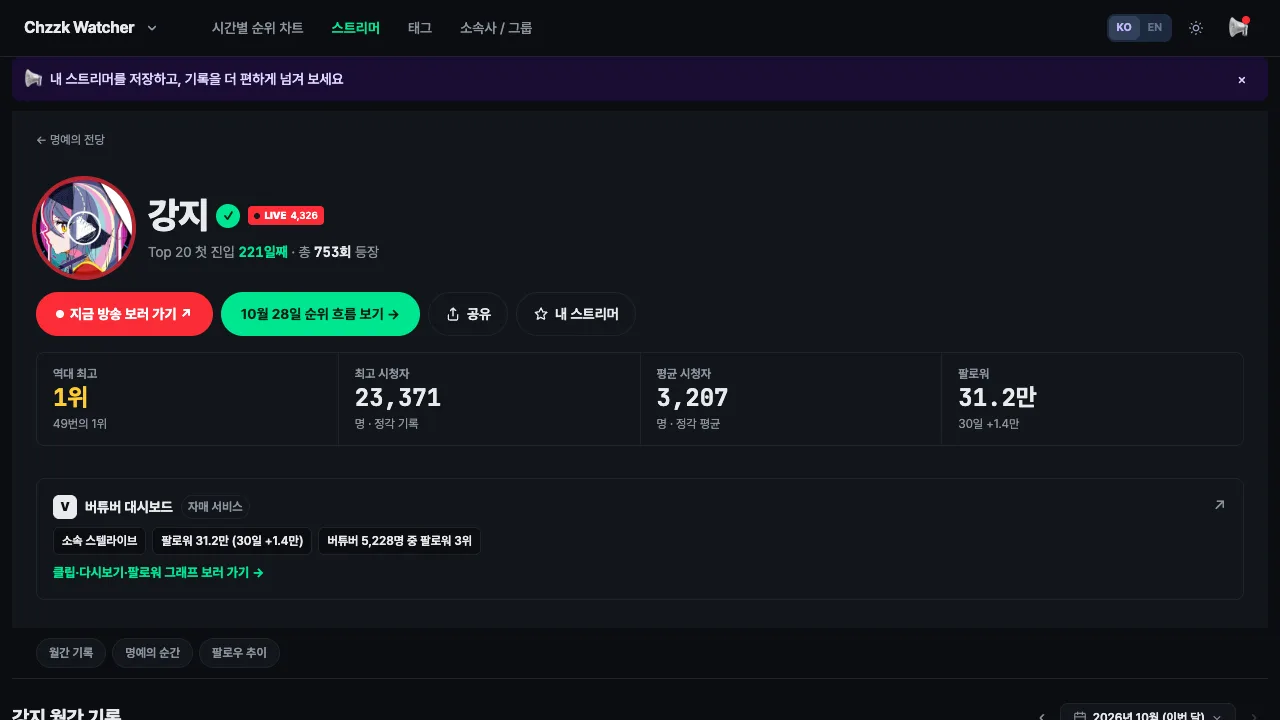The image size is (1280, 720).
Task: Open 클립·다시보기·팔로워 그래프 보러 가기 link
Action: pos(158,573)
